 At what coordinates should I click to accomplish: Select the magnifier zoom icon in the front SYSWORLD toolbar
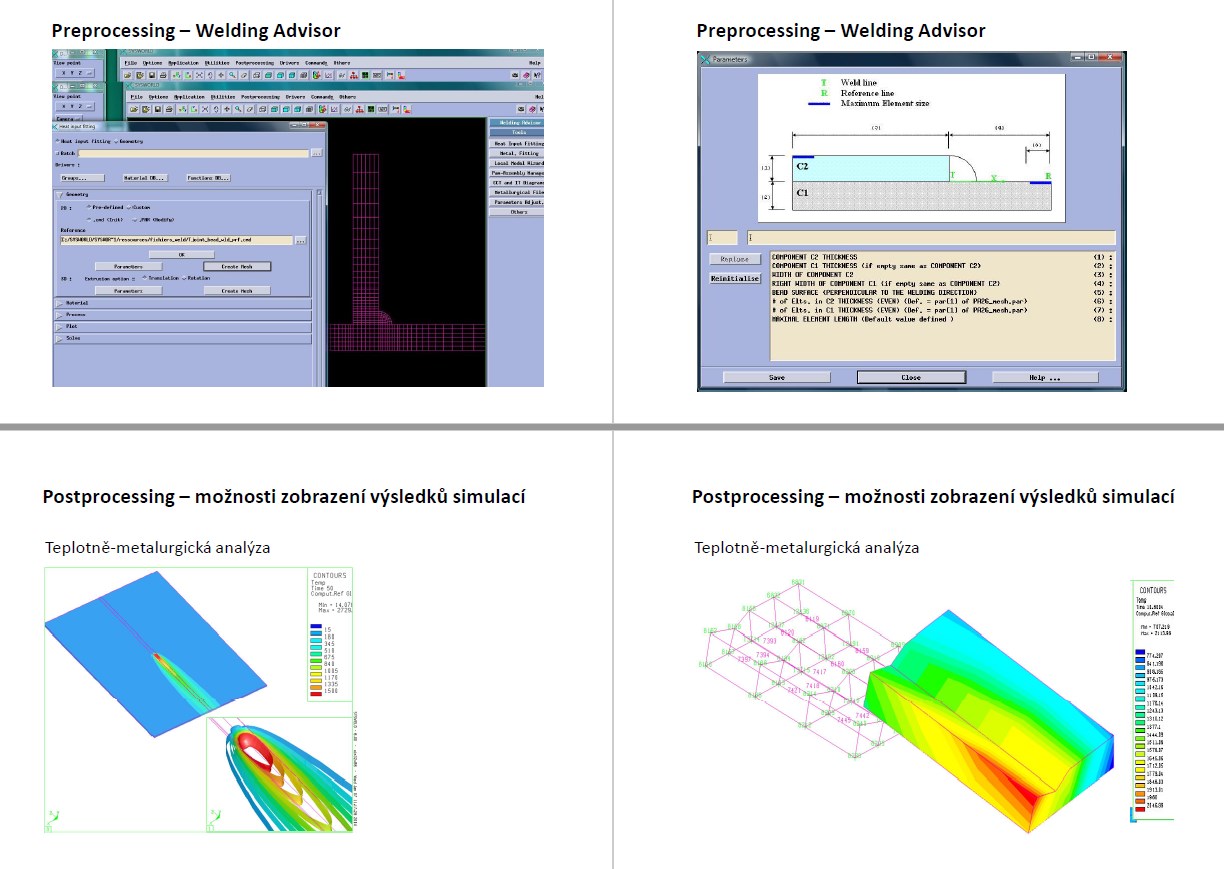[238, 110]
